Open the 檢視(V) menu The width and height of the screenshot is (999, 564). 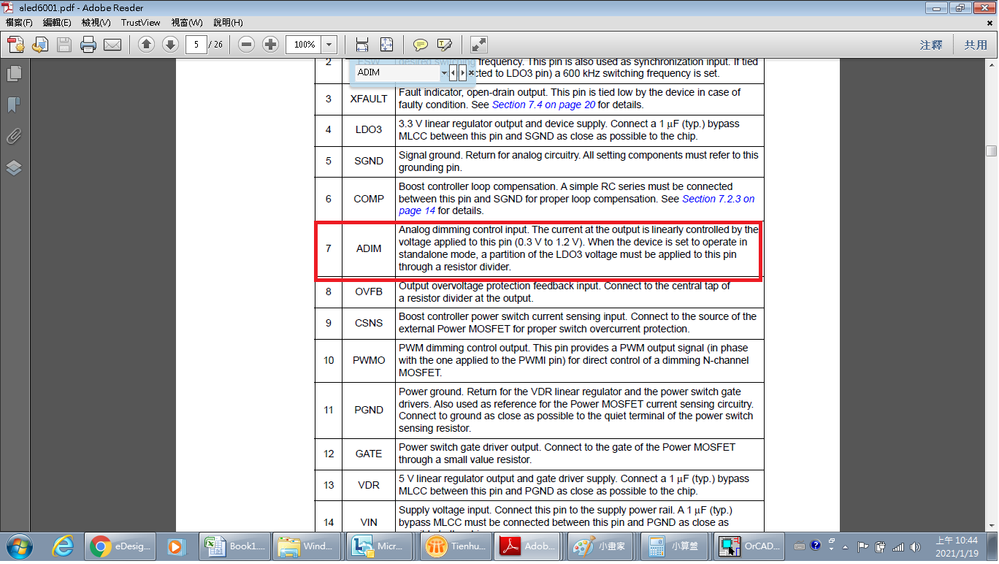(x=96, y=22)
